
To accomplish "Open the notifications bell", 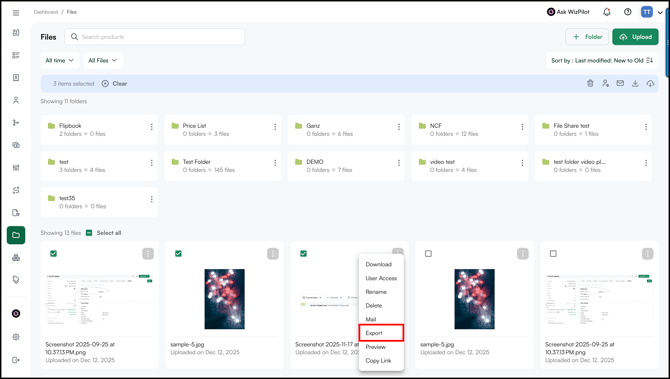I will coord(607,12).
